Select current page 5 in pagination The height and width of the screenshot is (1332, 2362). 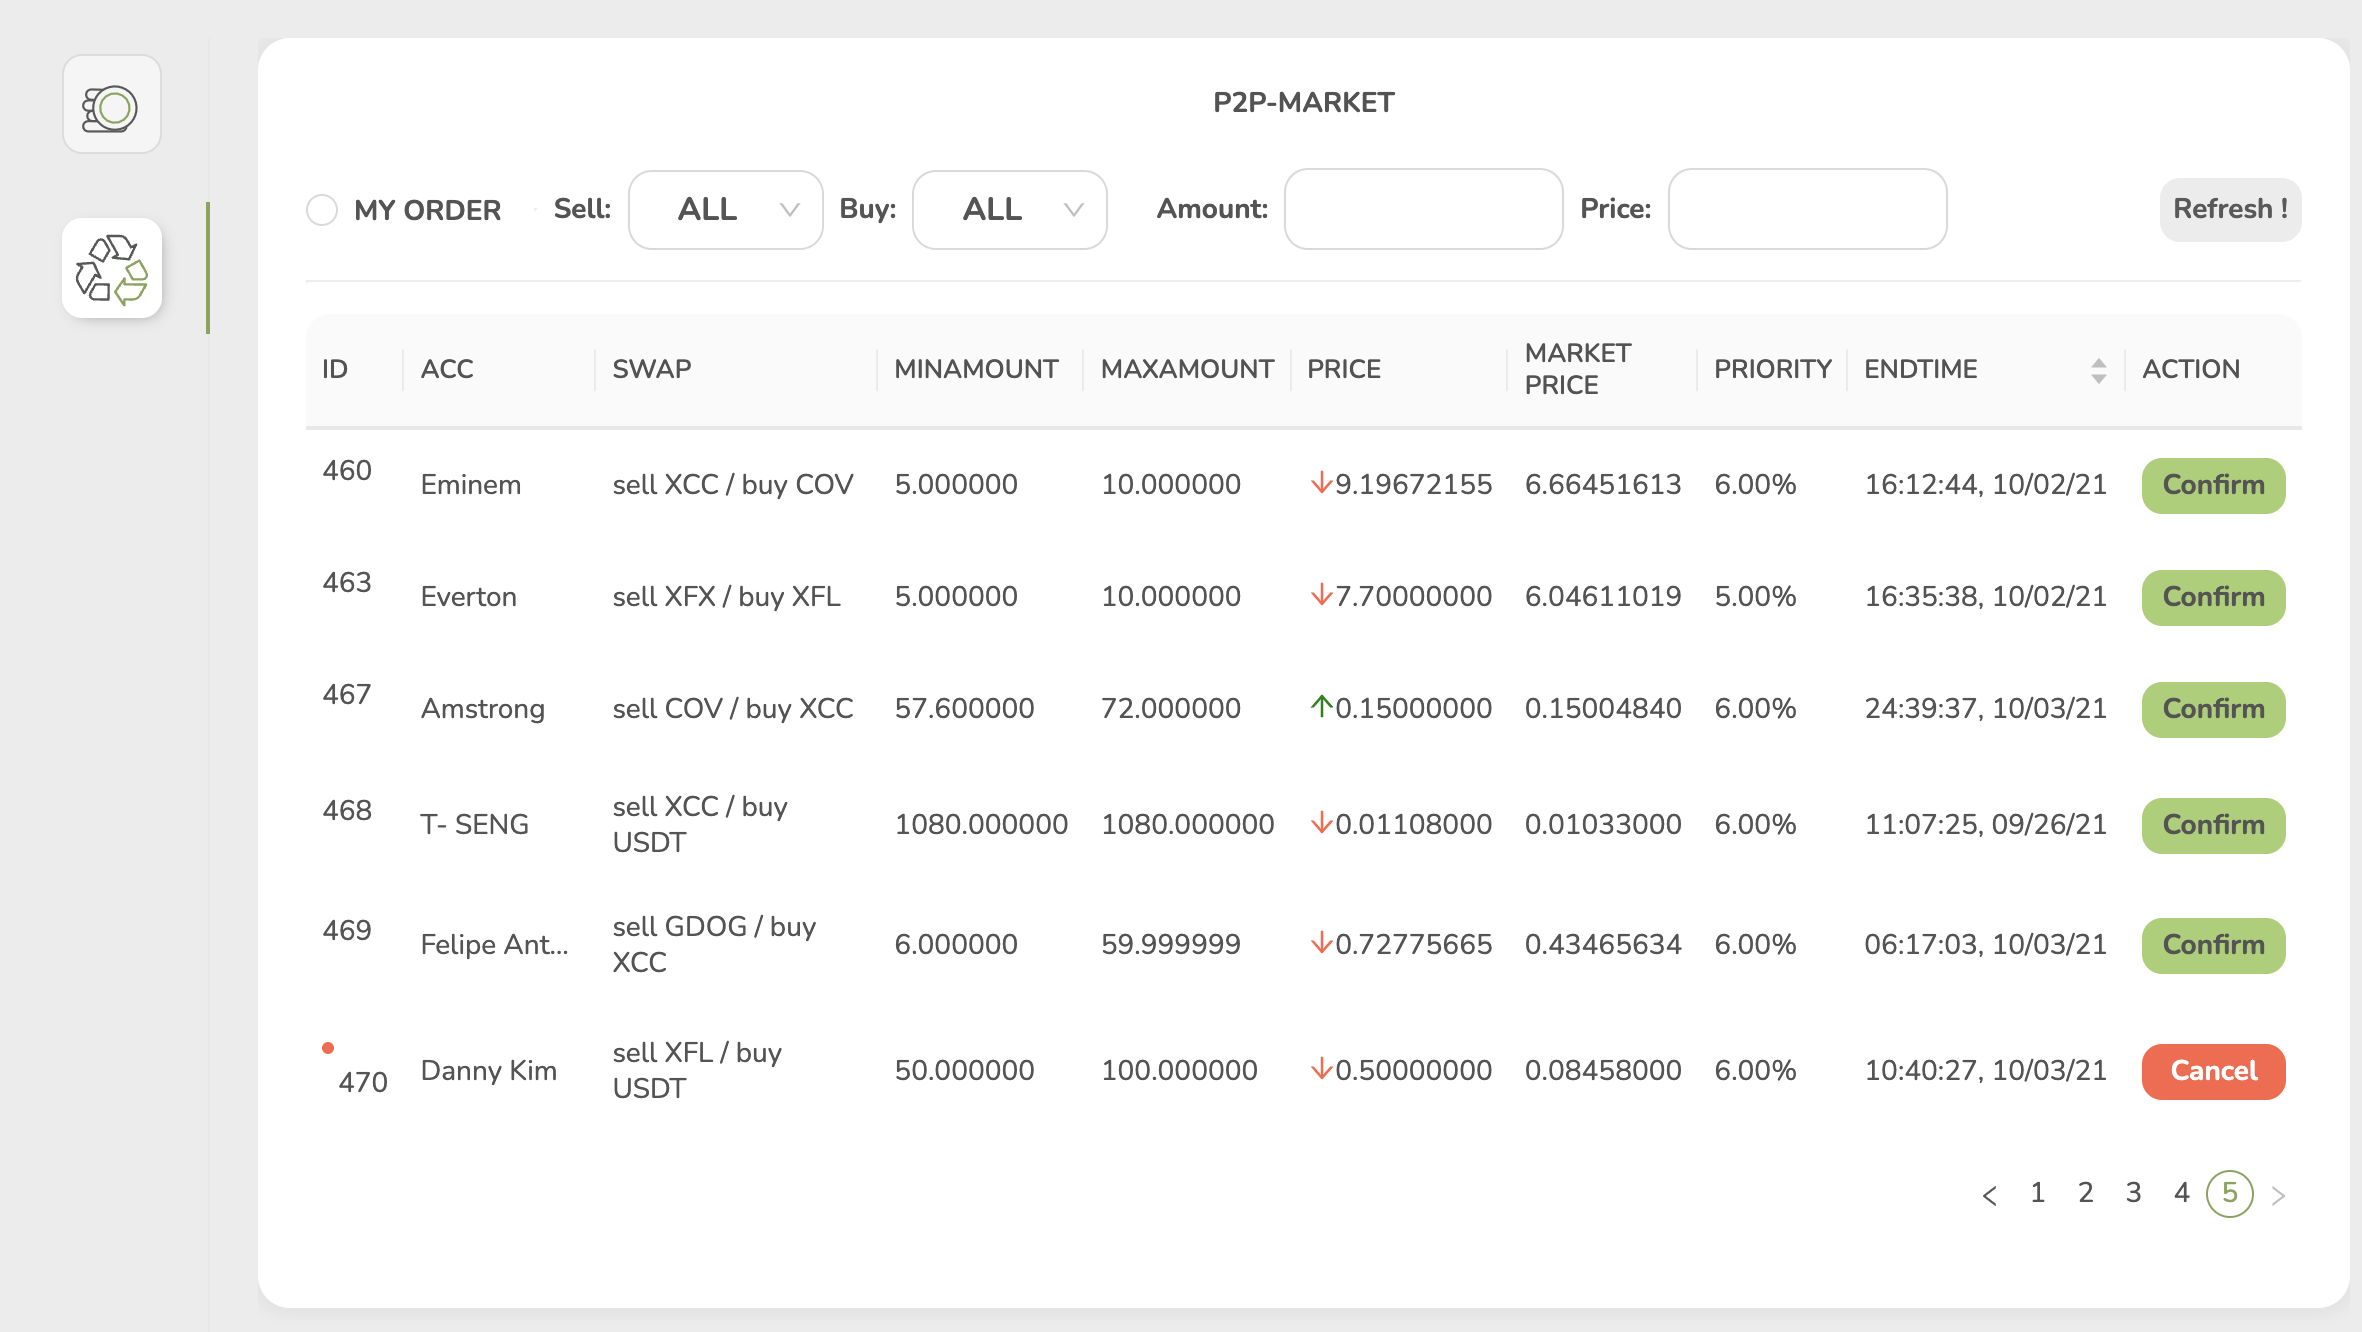point(2229,1193)
